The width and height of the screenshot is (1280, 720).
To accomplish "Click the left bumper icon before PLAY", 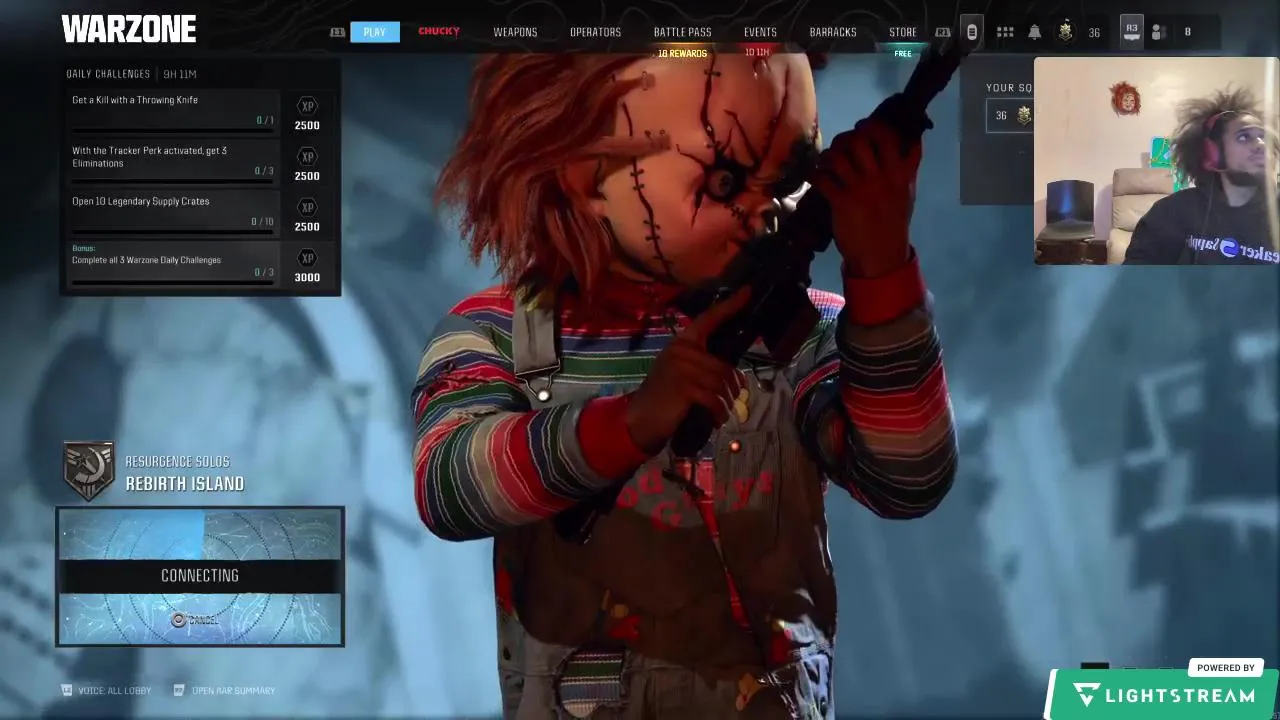I will click(x=337, y=32).
